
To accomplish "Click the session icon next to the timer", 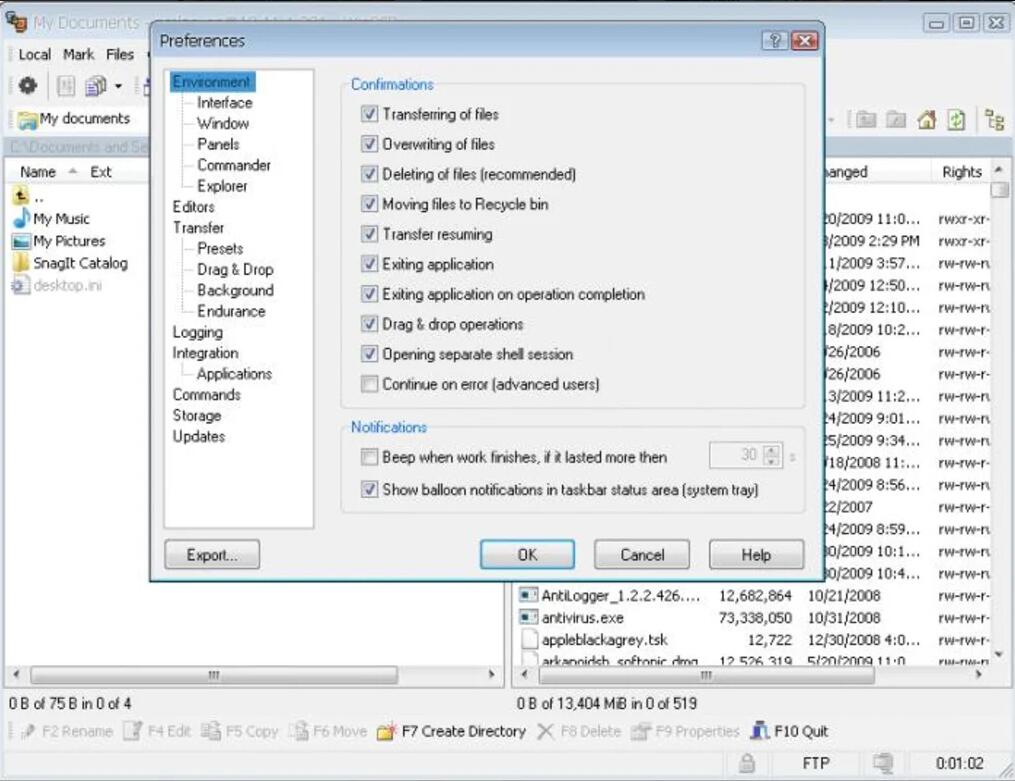I will pos(884,763).
